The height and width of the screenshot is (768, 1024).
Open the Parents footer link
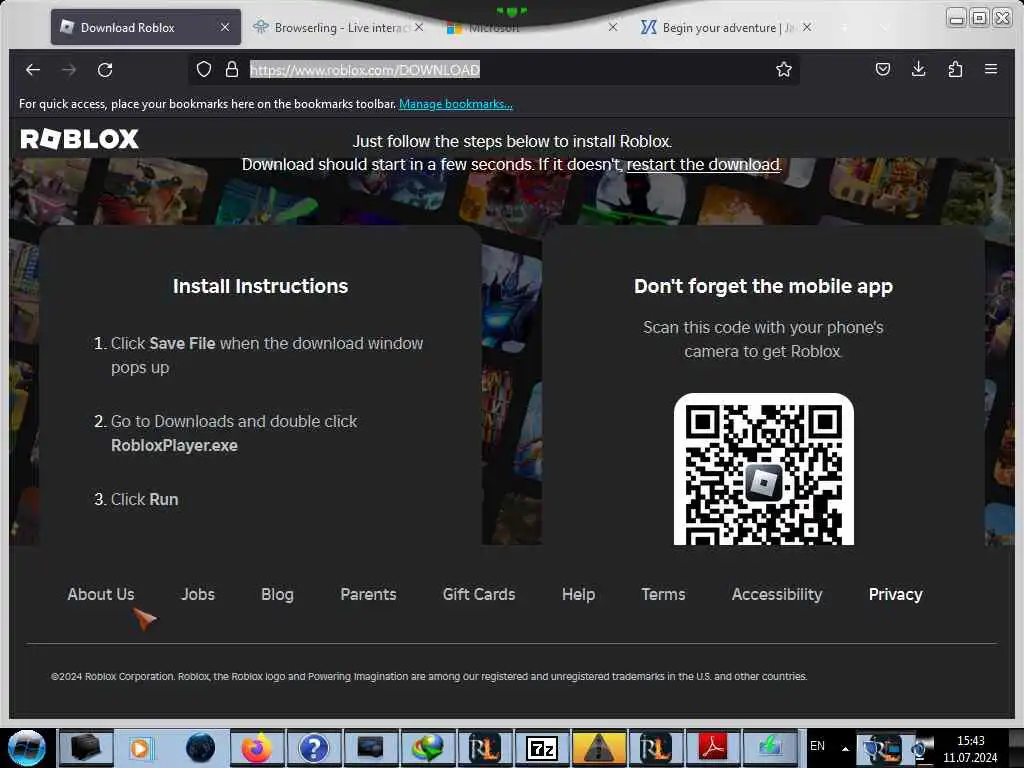[x=368, y=594]
